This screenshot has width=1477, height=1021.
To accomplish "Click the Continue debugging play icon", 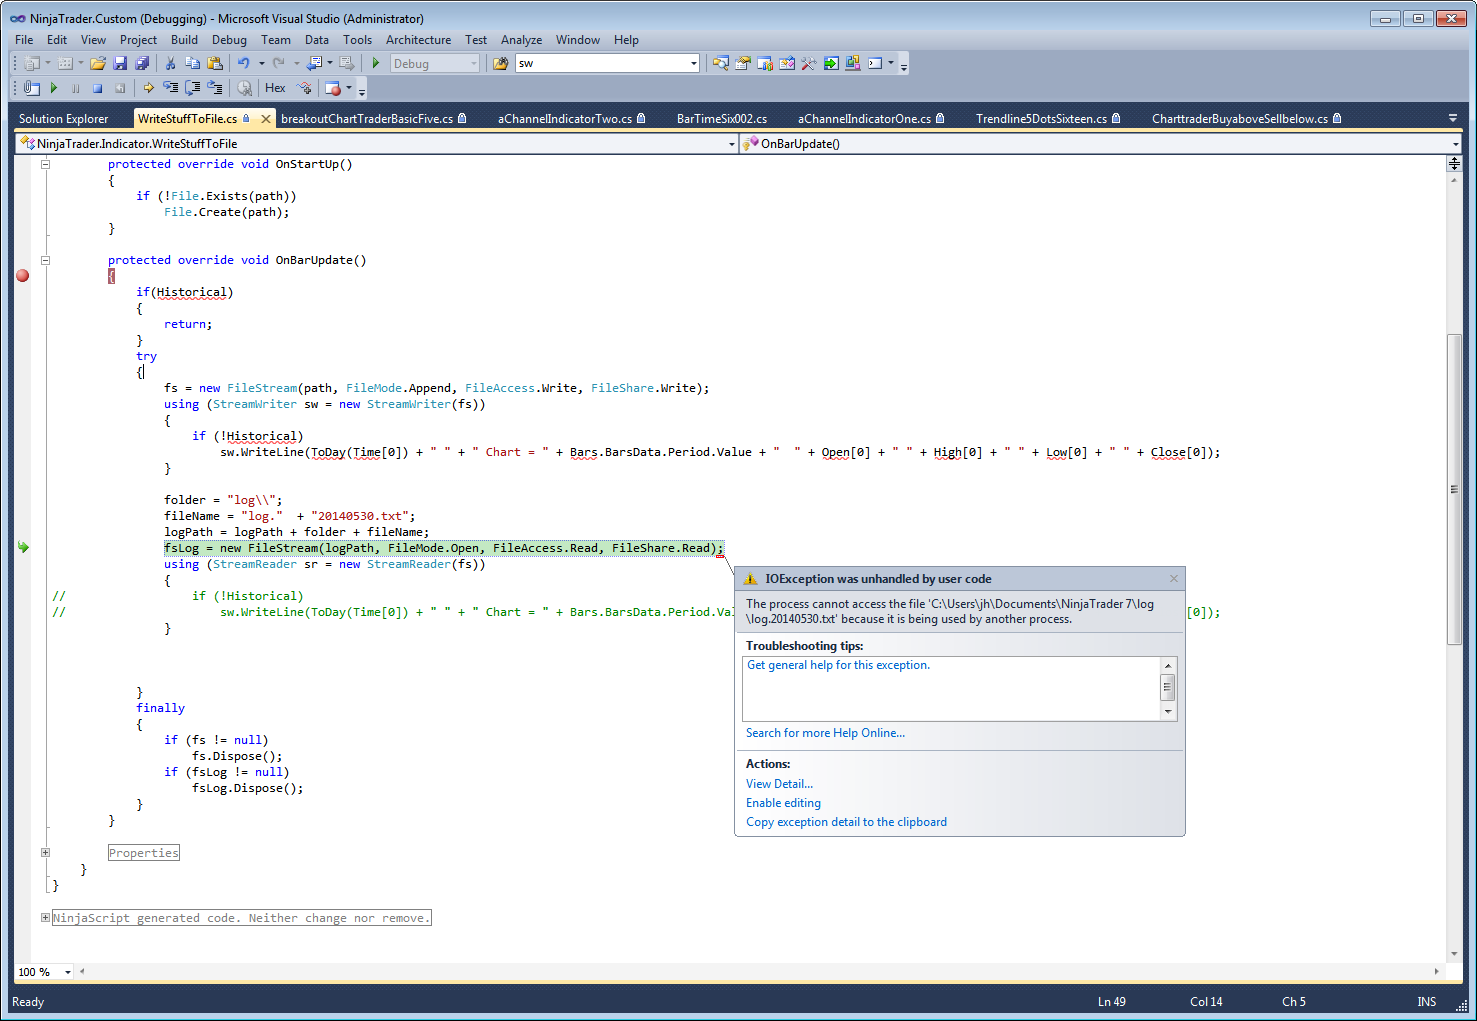I will point(54,88).
